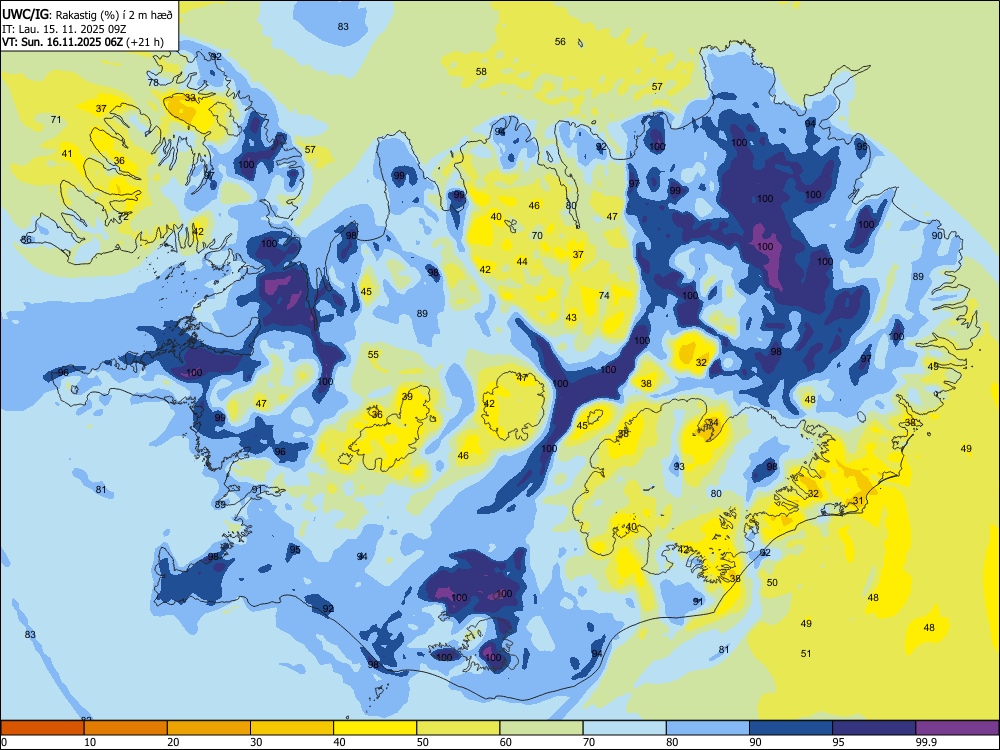Click the '51' value offshore southeast
The image size is (1000, 750).
click(806, 654)
